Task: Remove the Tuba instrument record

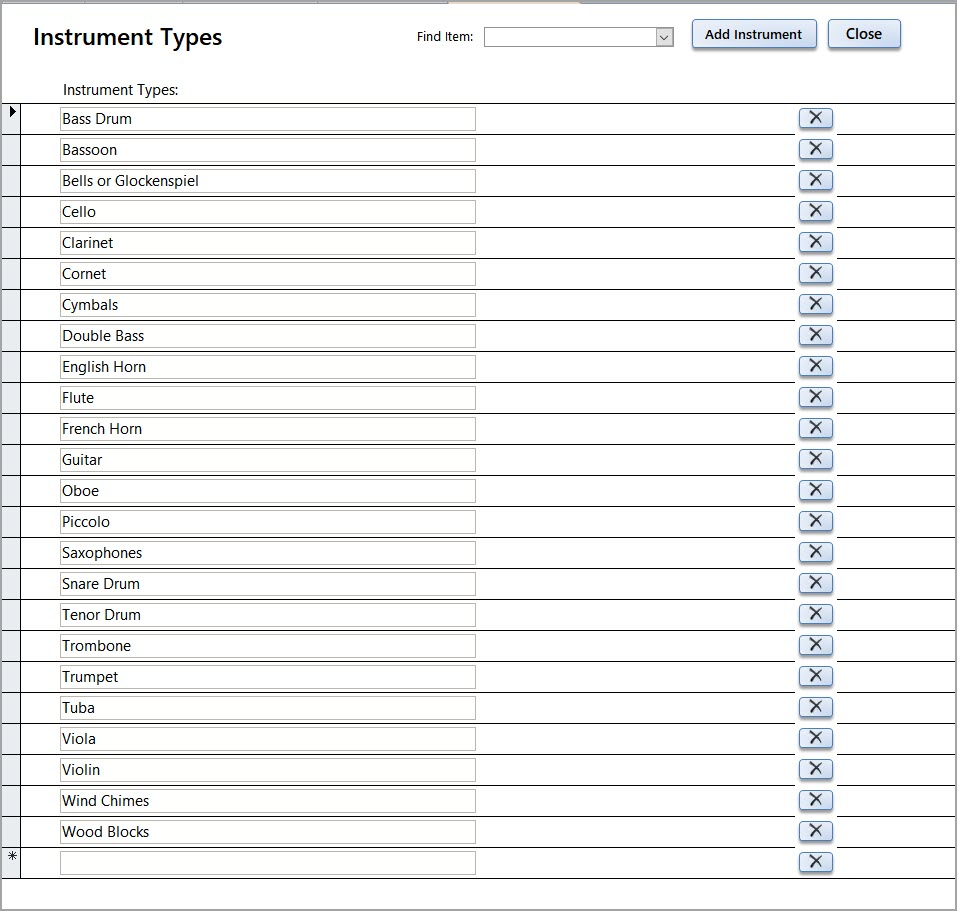Action: click(x=815, y=707)
